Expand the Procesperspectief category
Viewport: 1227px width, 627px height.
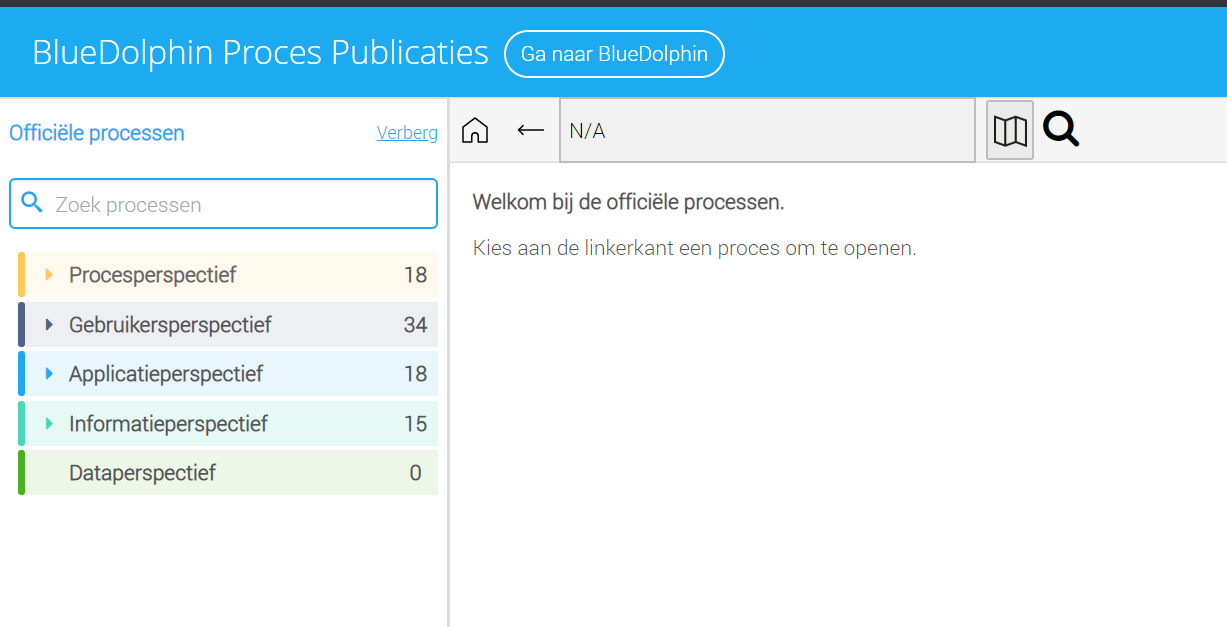(x=49, y=275)
